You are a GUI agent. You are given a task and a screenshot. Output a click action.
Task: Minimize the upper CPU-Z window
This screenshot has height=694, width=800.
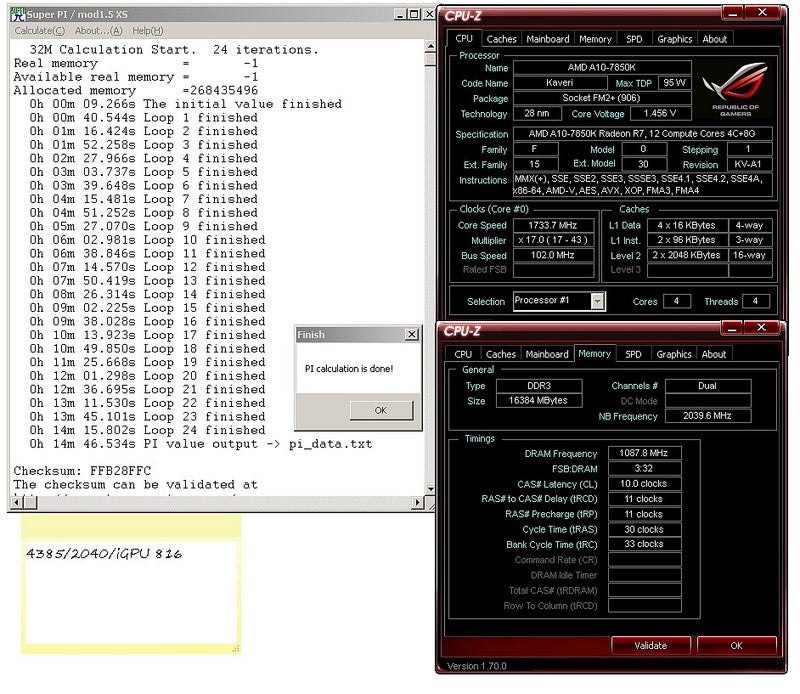coord(735,12)
